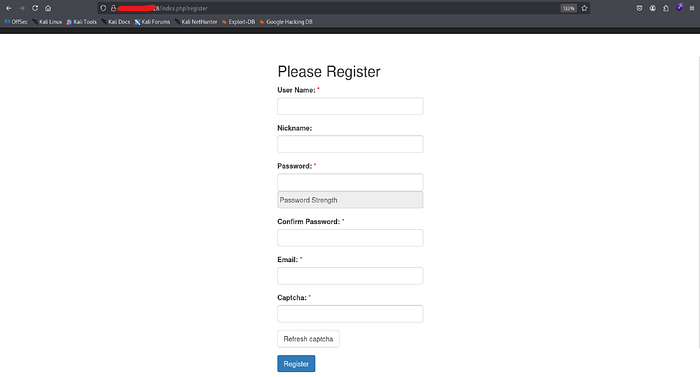
Task: Open the Pocket save icon
Action: click(x=639, y=8)
